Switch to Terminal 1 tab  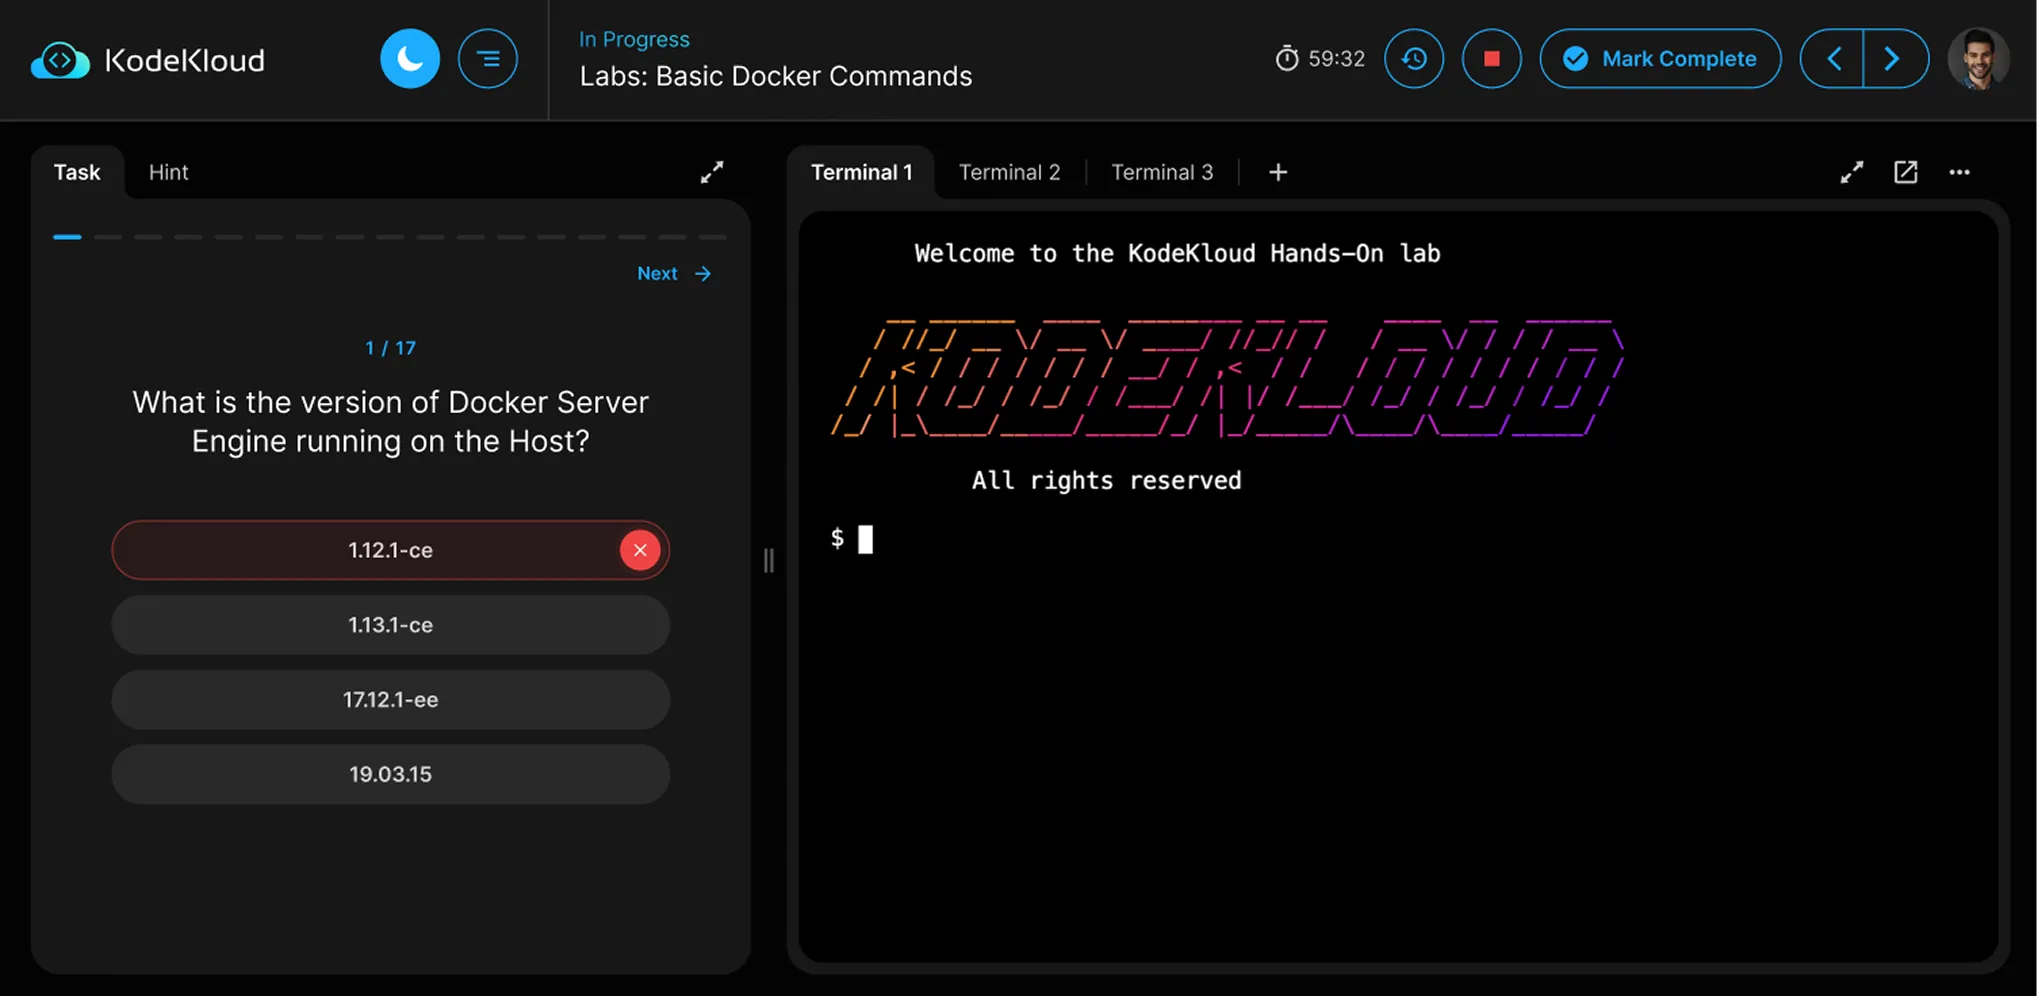(x=861, y=172)
